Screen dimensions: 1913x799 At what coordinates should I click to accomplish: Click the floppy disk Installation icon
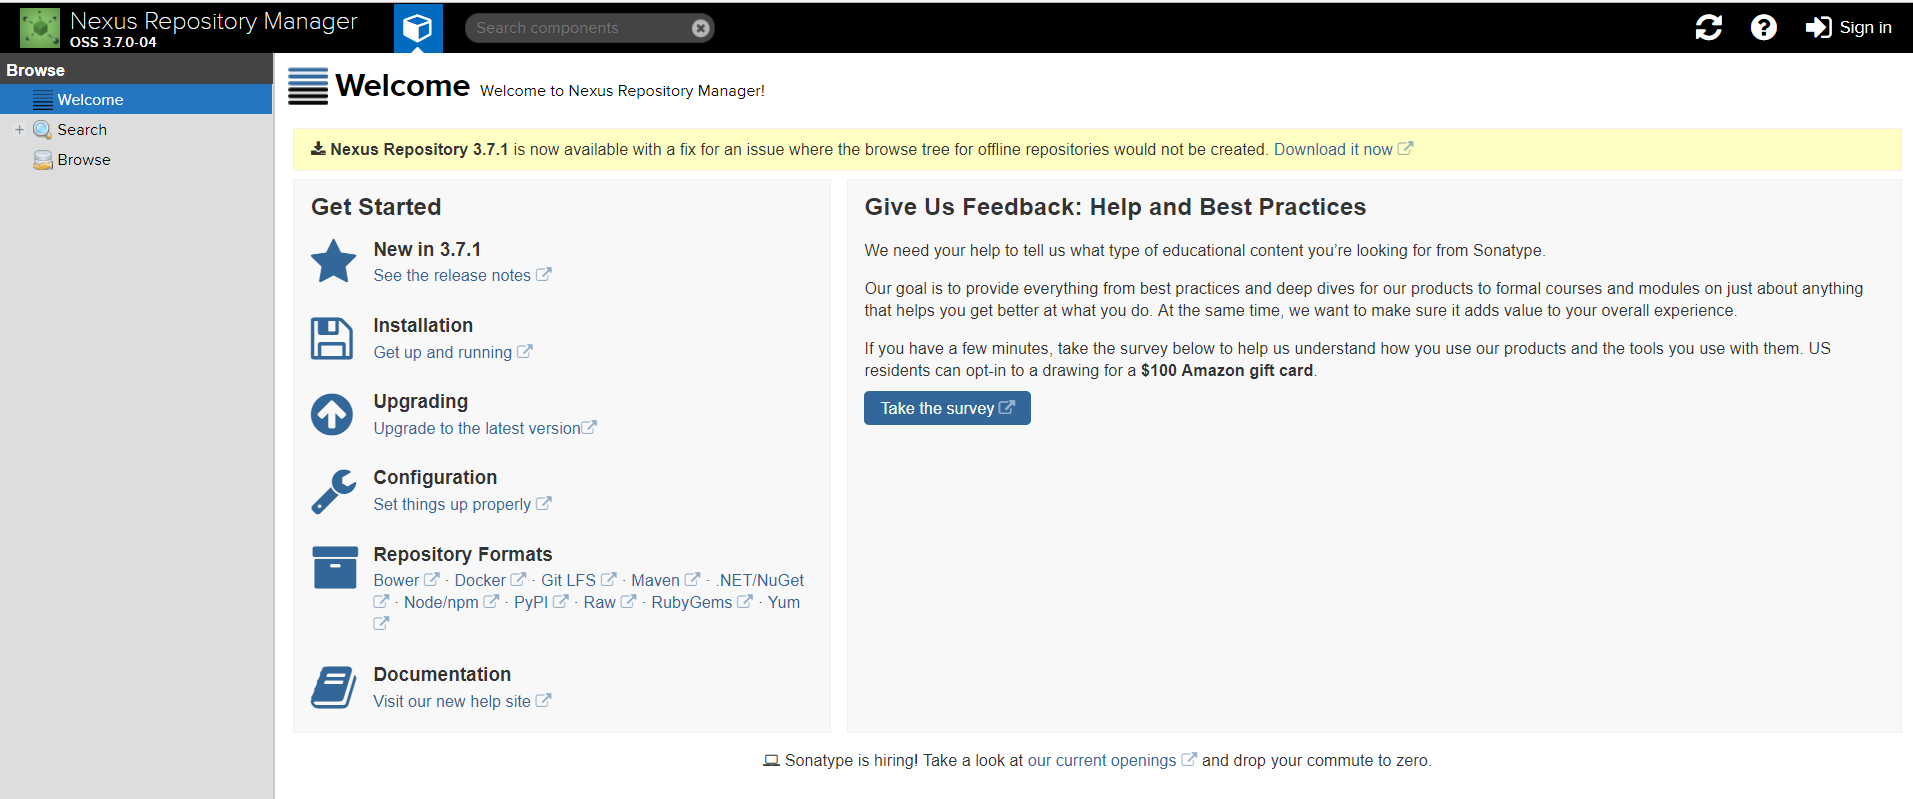point(332,339)
